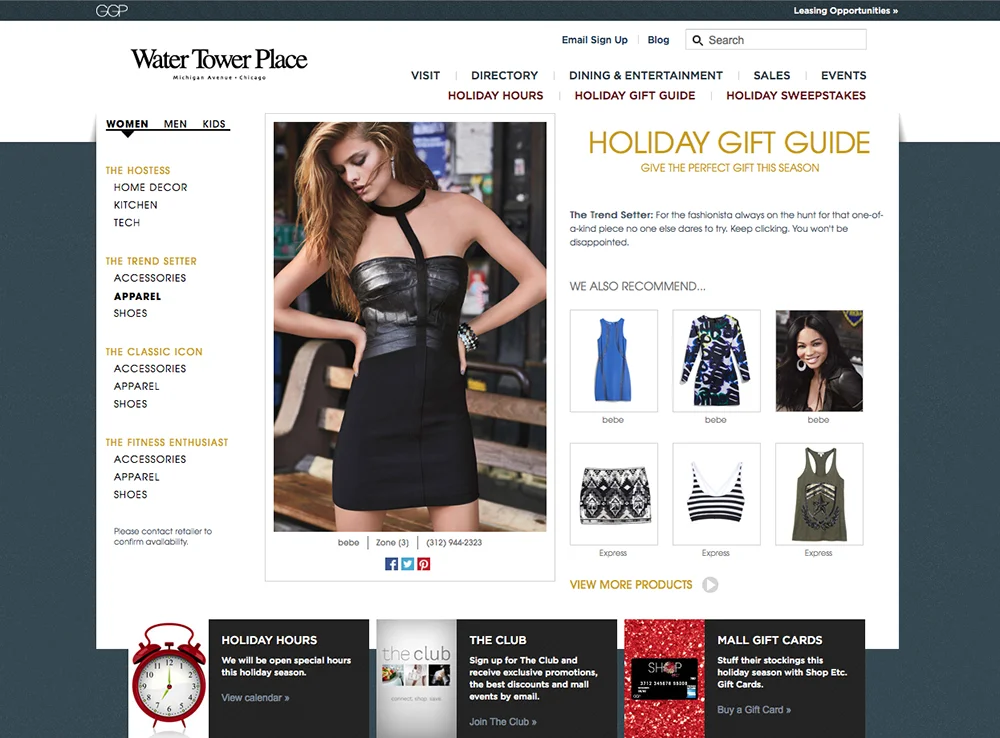Screen dimensions: 1000x738
Task: Click Buy a Gift Card link
Action: click(x=754, y=710)
